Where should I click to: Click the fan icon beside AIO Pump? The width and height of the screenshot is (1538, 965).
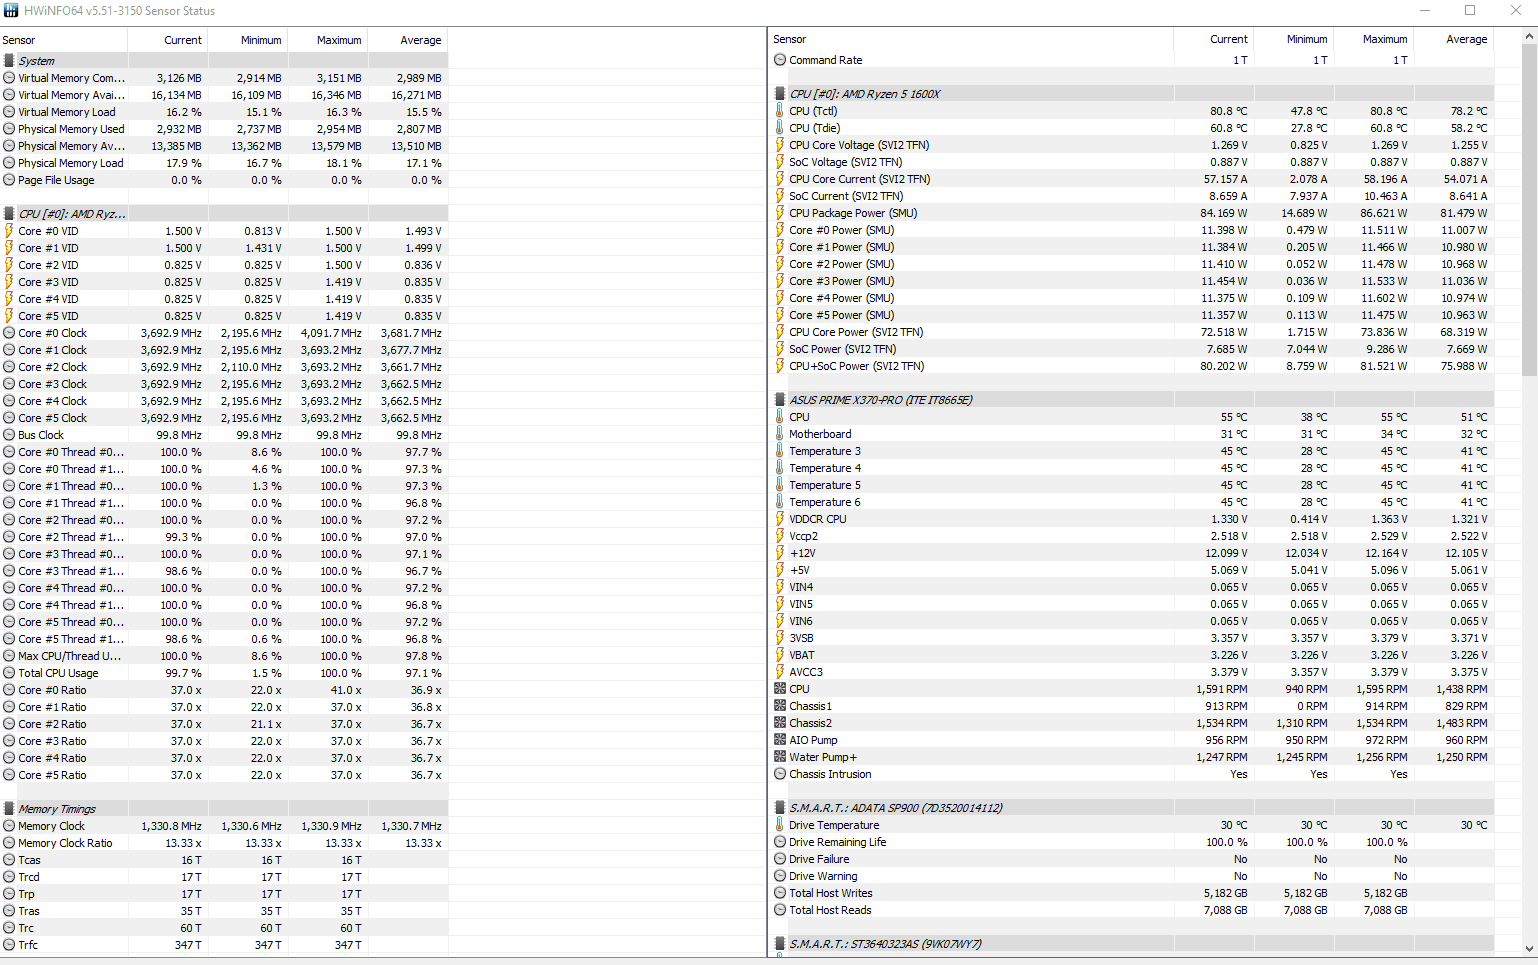(780, 740)
